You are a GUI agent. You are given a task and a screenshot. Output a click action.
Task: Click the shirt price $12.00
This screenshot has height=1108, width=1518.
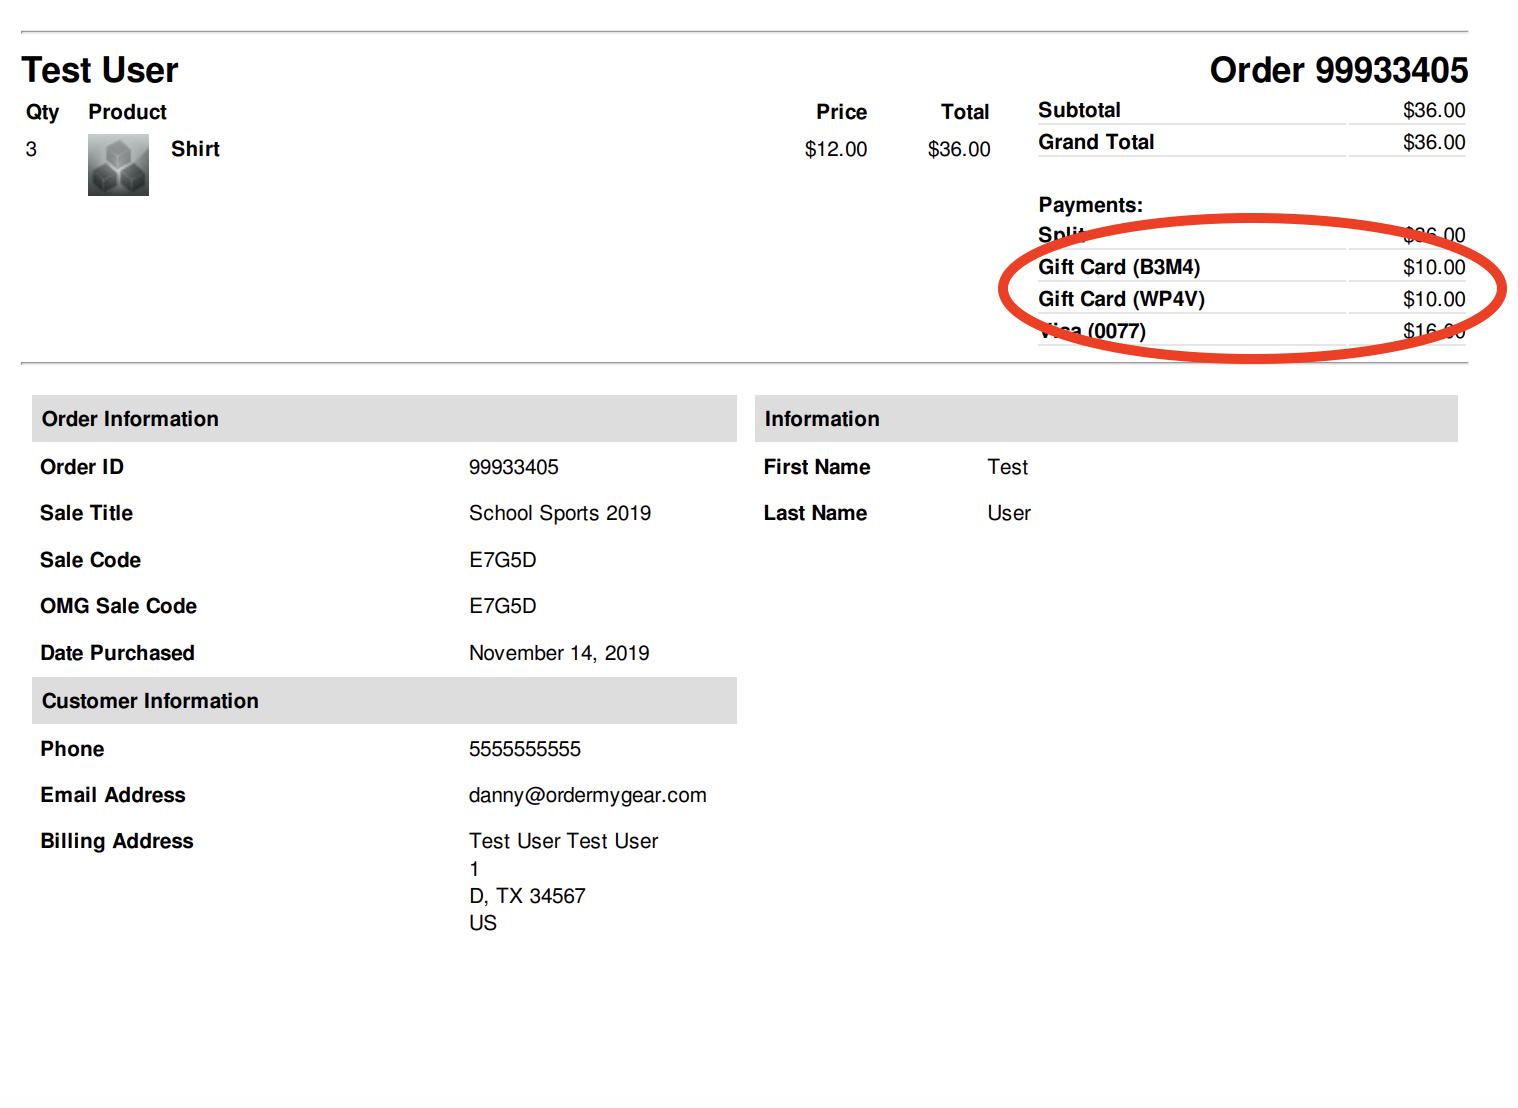tap(836, 149)
